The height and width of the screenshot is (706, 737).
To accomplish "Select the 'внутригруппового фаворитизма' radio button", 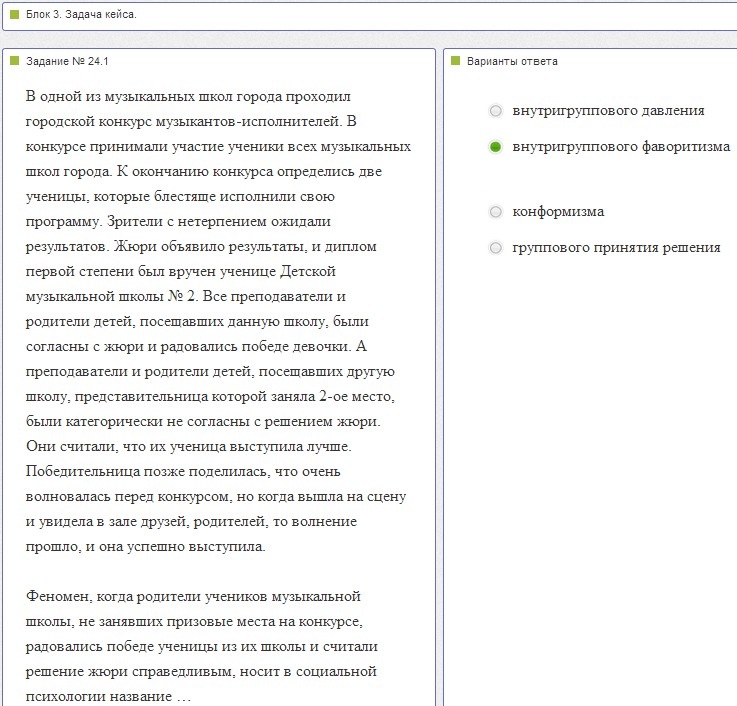I will tap(495, 147).
